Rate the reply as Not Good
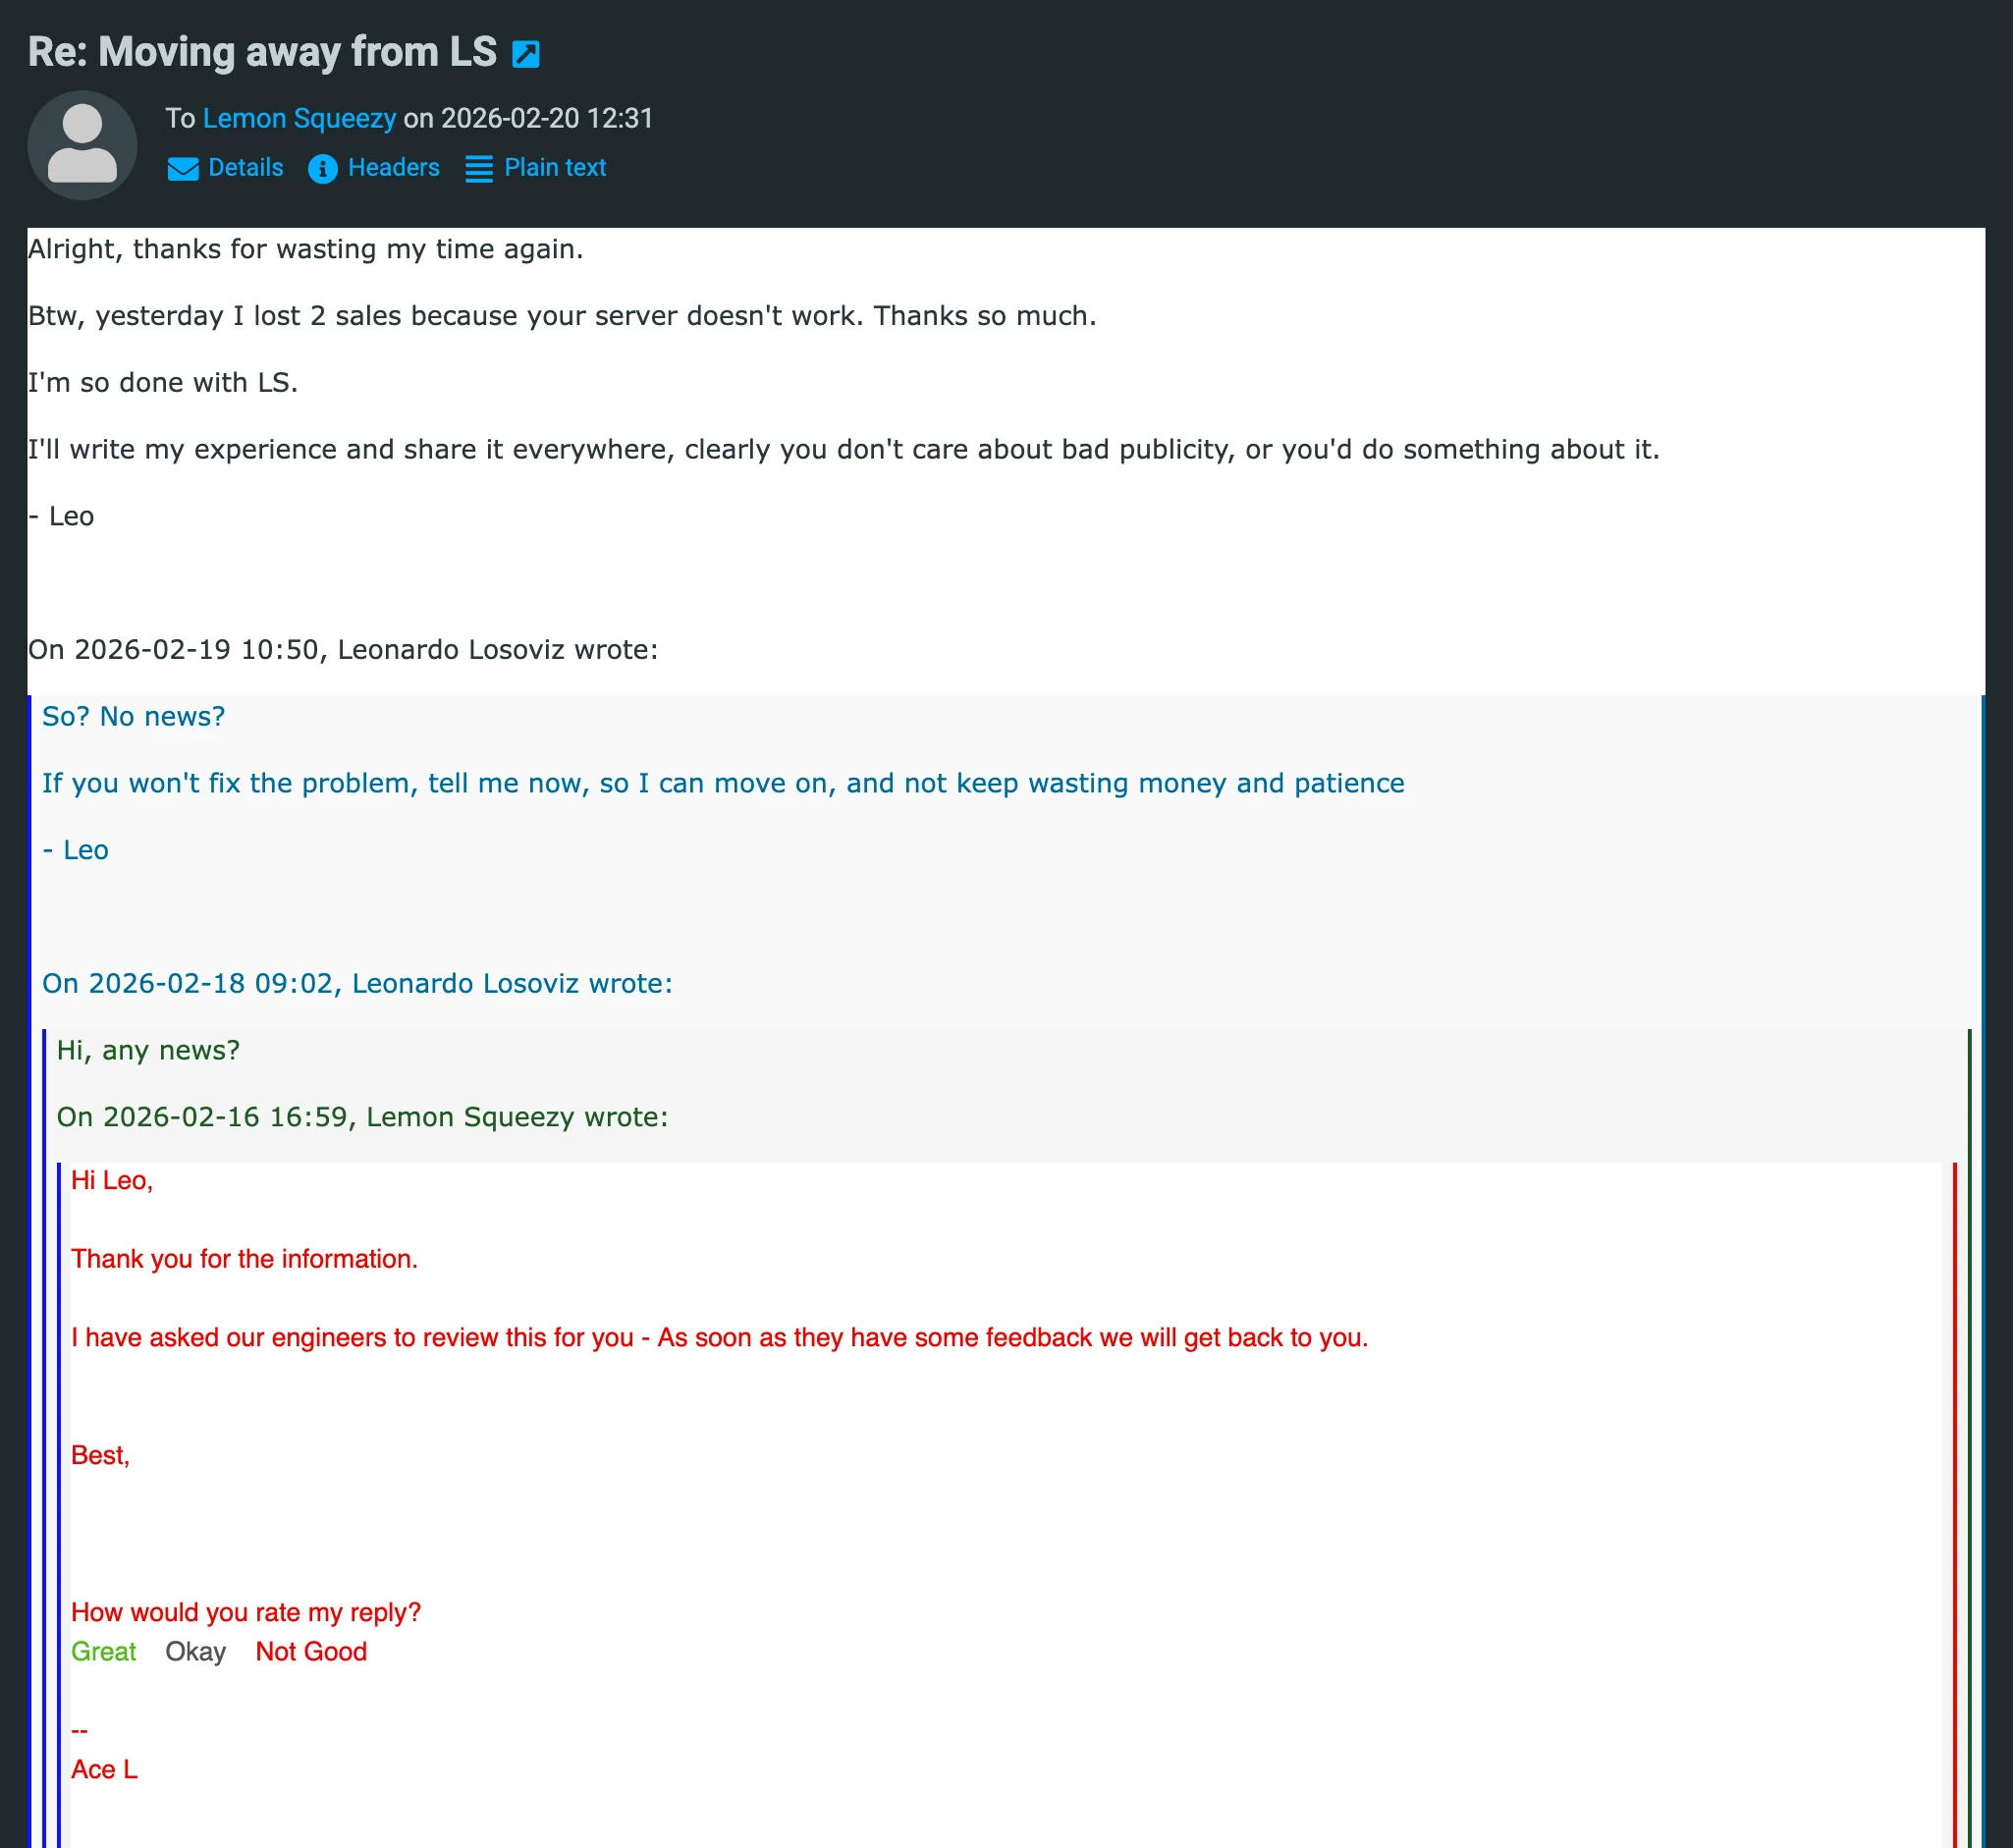Image resolution: width=2013 pixels, height=1848 pixels. pyautogui.click(x=311, y=1652)
